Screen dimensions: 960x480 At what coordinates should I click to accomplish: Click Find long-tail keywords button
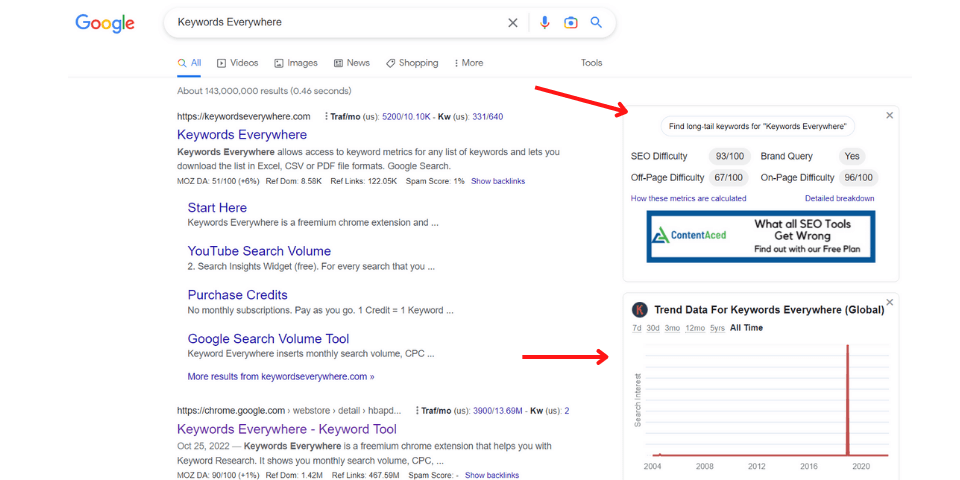pyautogui.click(x=757, y=127)
